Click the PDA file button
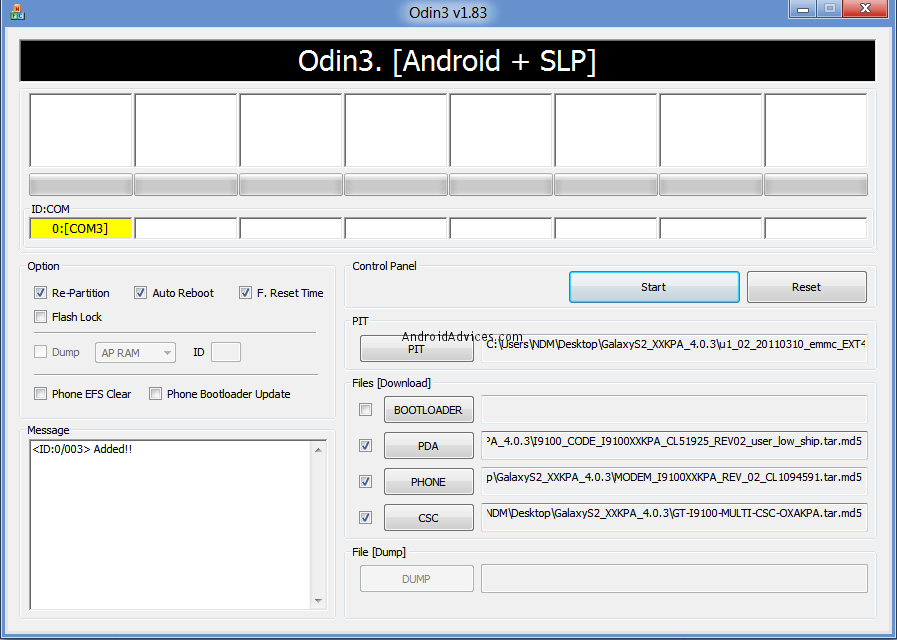Image resolution: width=897 pixels, height=640 pixels. point(428,446)
